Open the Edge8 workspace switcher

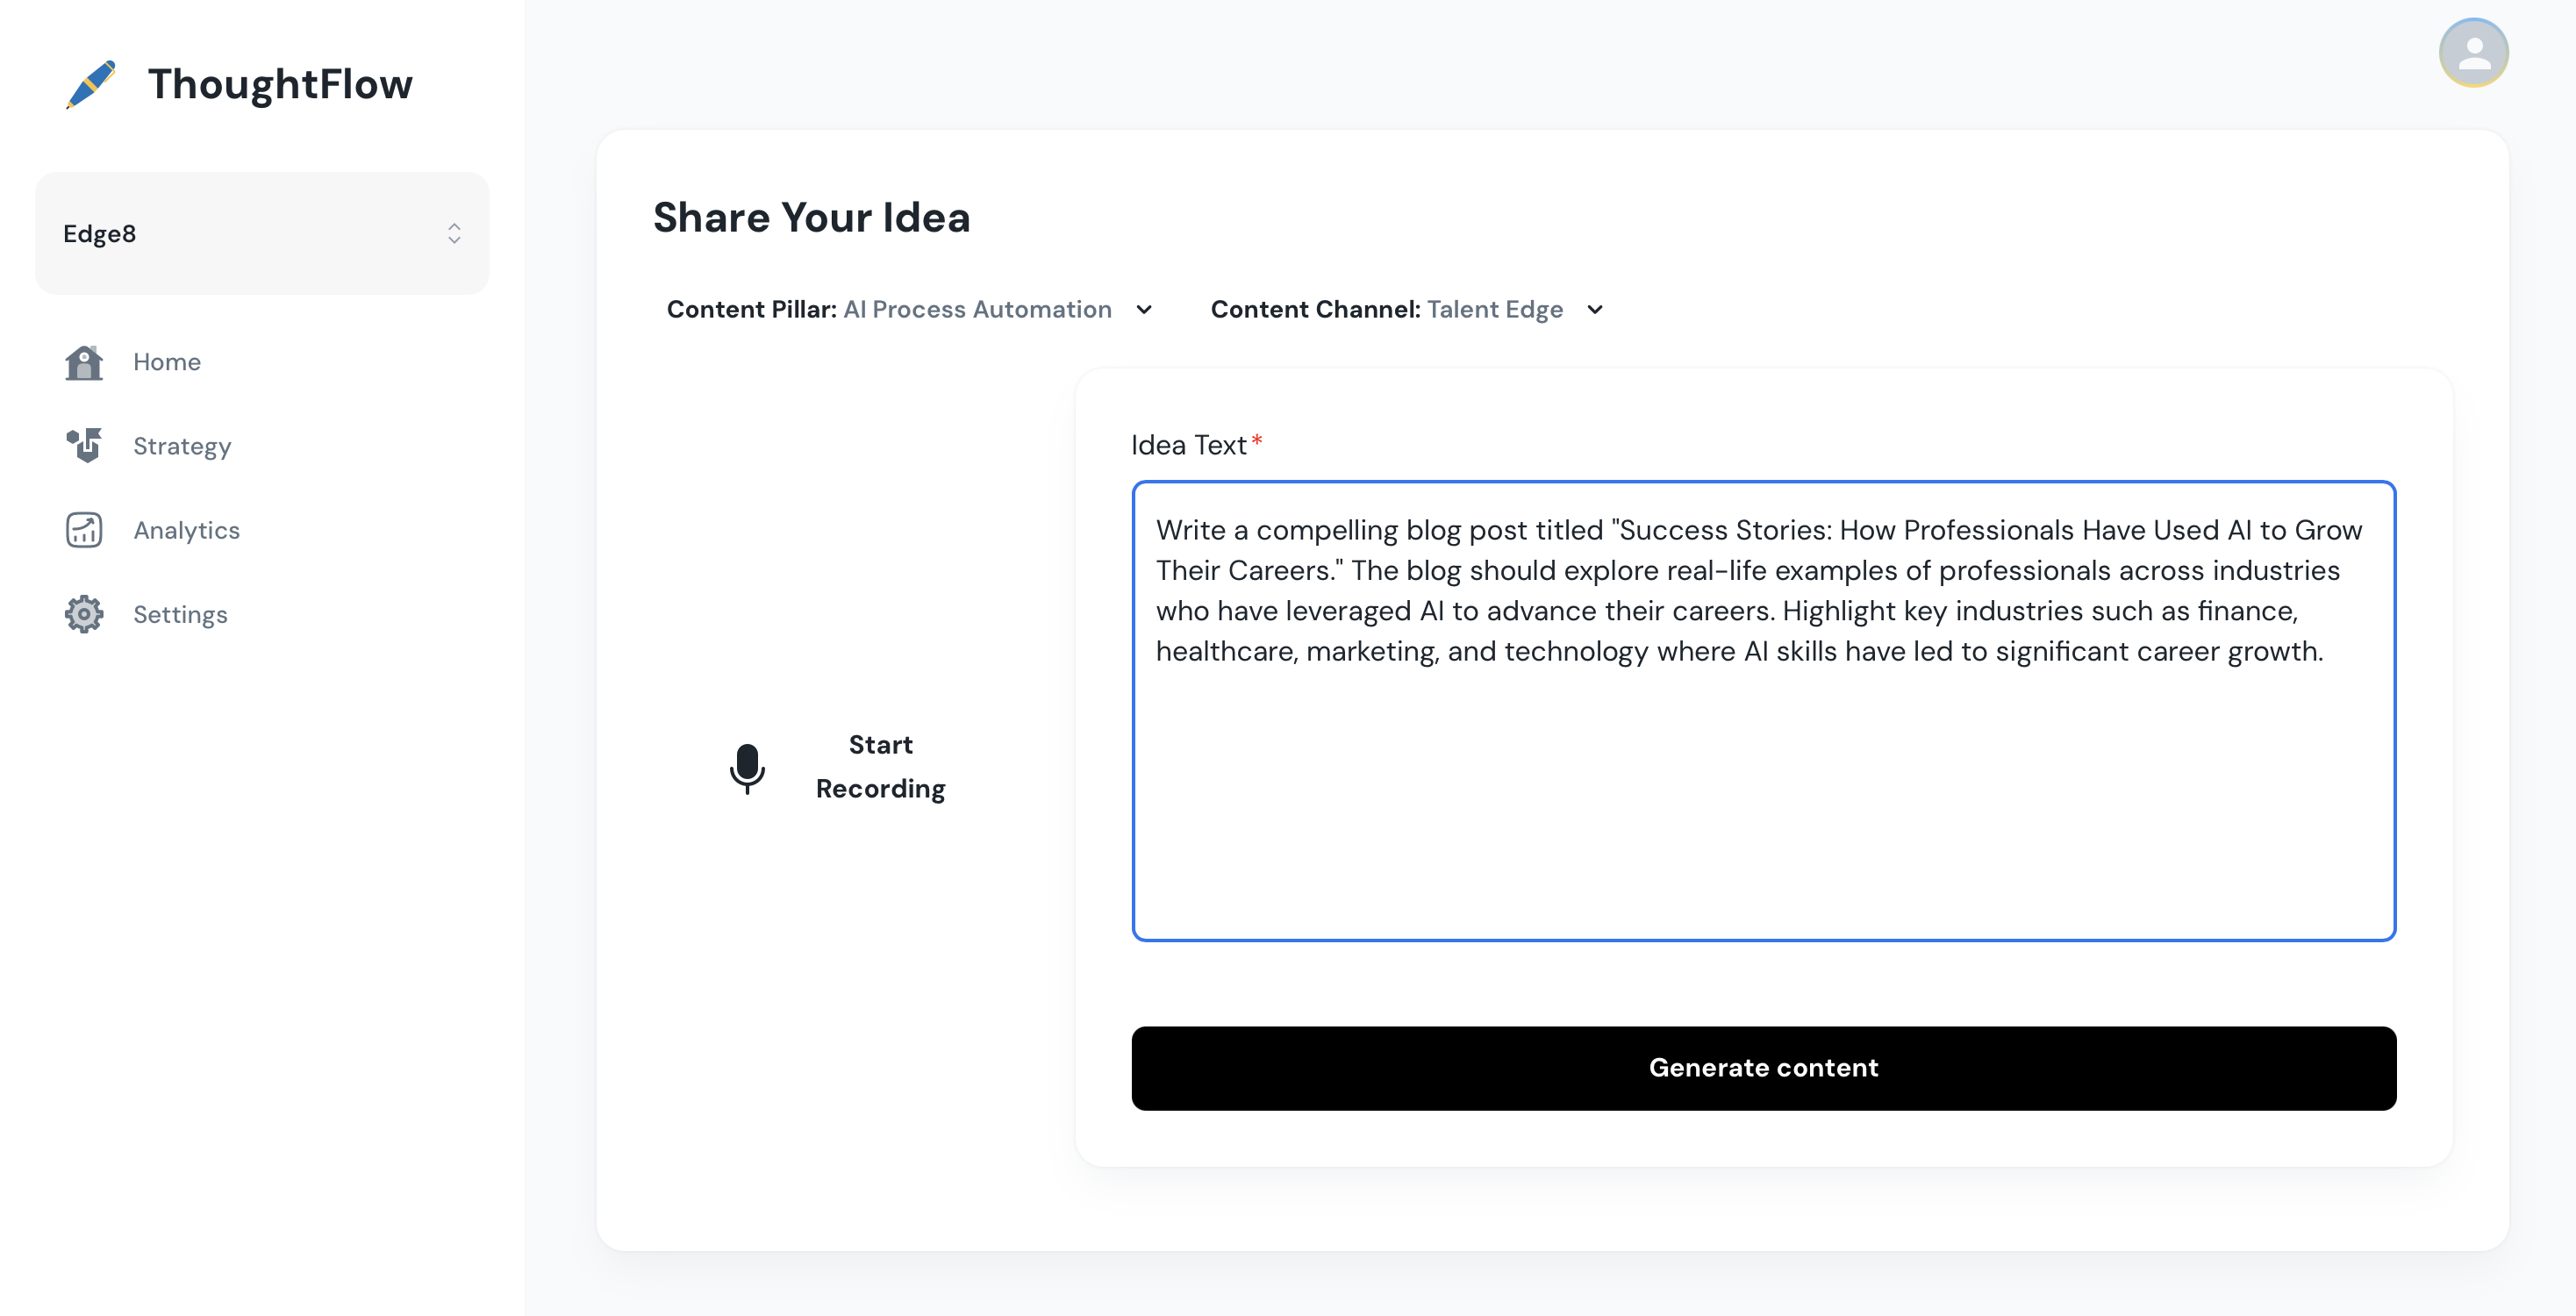262,234
